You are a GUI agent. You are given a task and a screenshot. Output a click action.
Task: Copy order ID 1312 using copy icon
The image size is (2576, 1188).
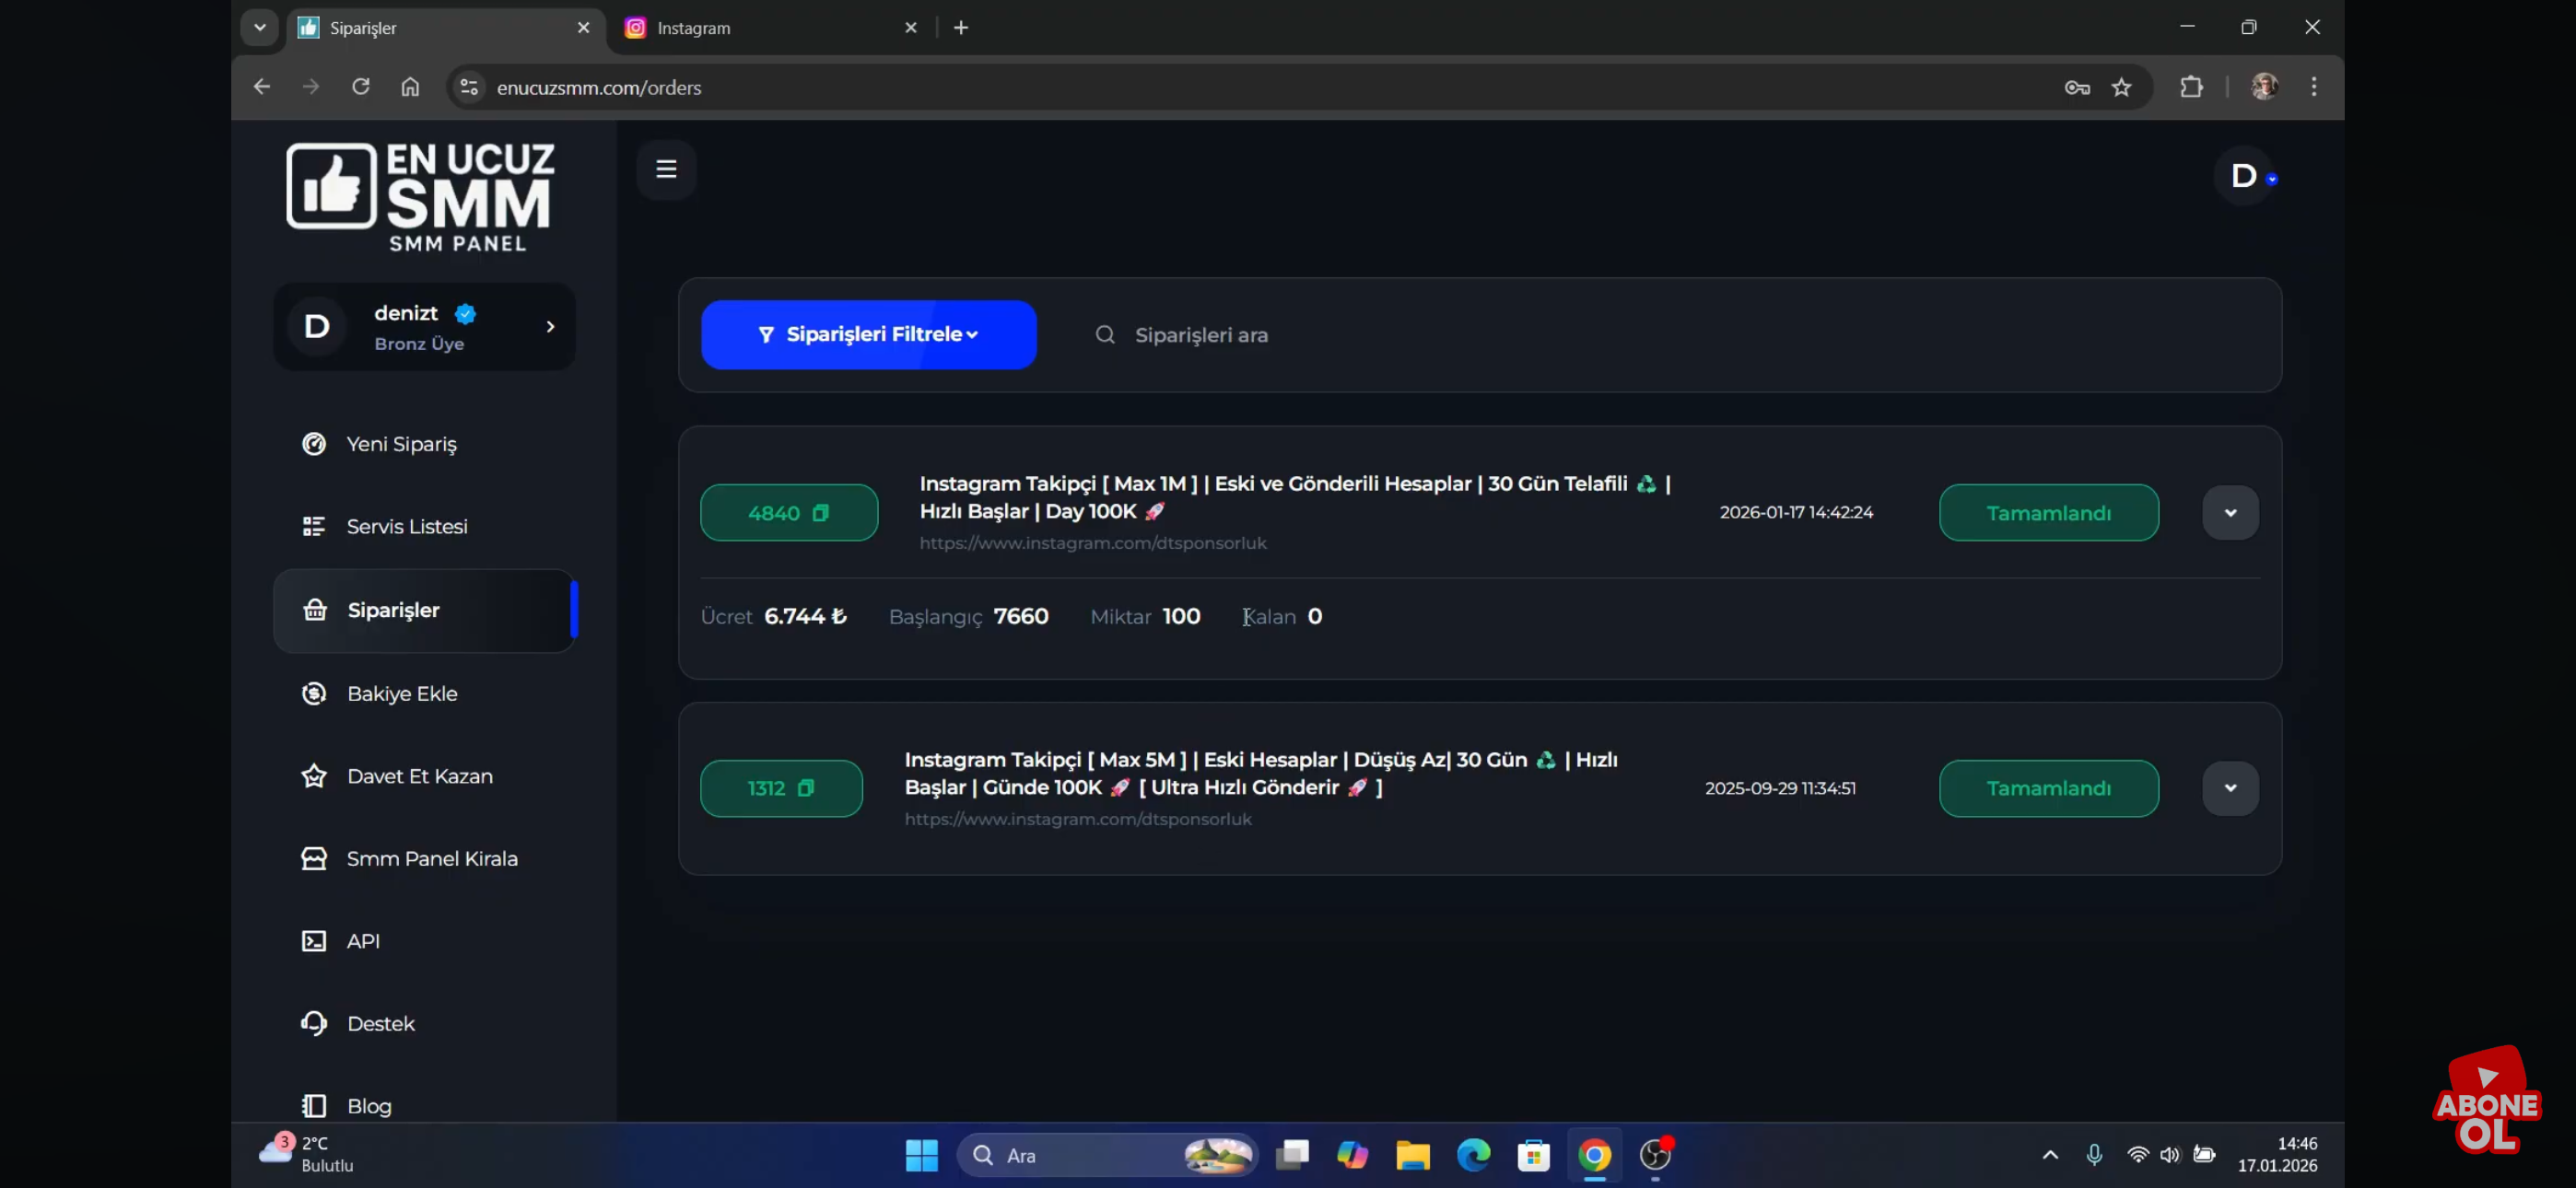806,788
